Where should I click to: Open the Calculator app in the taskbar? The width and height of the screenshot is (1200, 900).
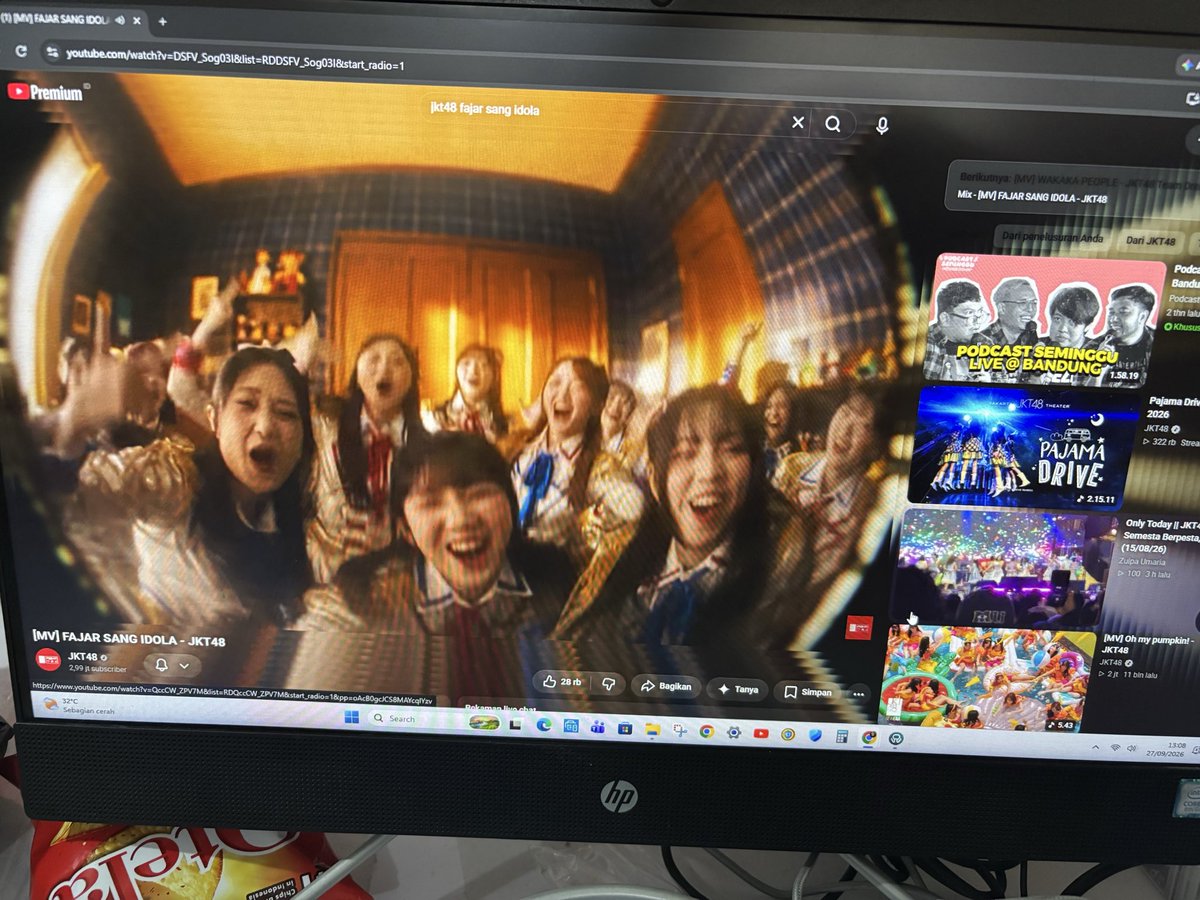point(841,737)
